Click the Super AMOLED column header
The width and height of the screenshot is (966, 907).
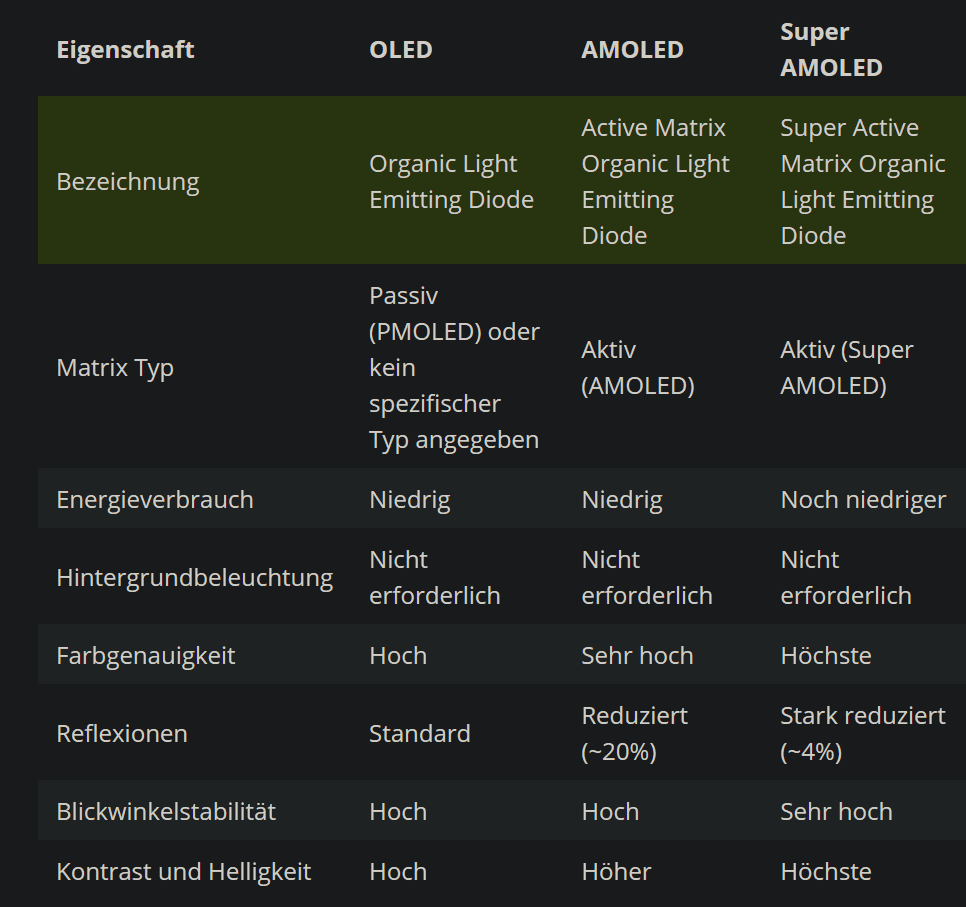[831, 49]
